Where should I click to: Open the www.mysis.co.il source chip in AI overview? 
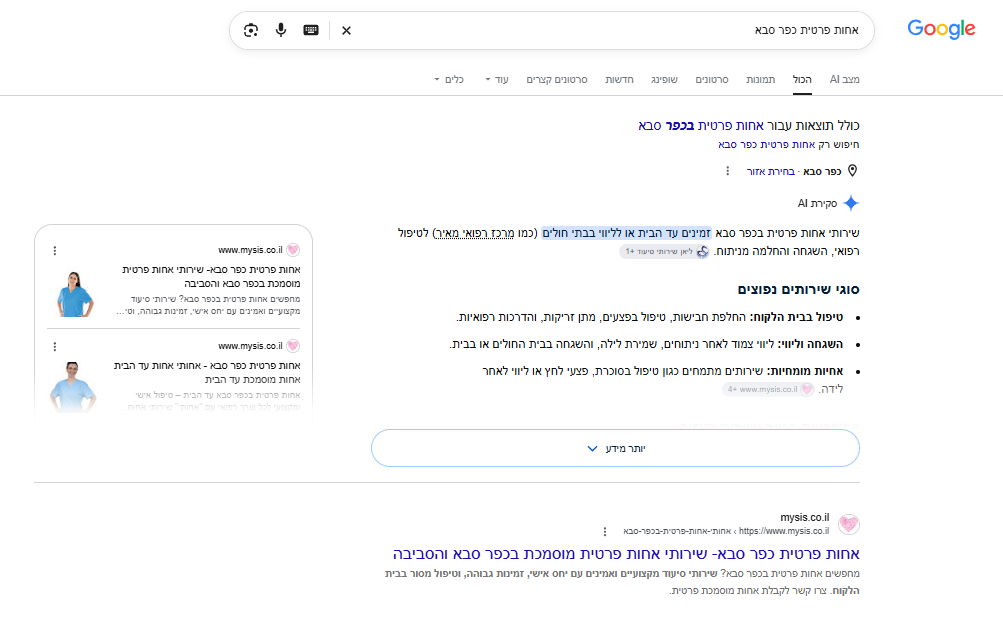pos(768,389)
